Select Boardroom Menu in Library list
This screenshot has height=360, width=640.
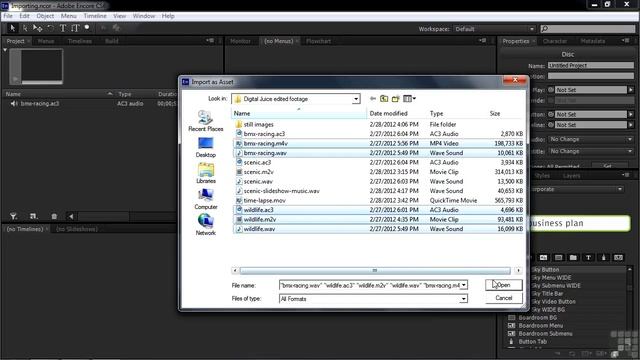tap(540, 326)
